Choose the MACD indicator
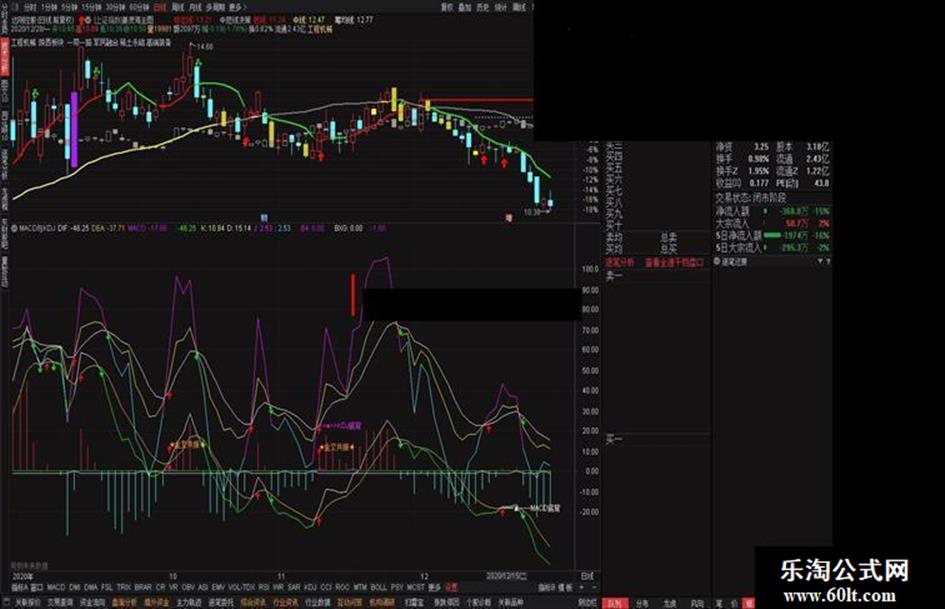945x609 pixels. click(x=56, y=587)
